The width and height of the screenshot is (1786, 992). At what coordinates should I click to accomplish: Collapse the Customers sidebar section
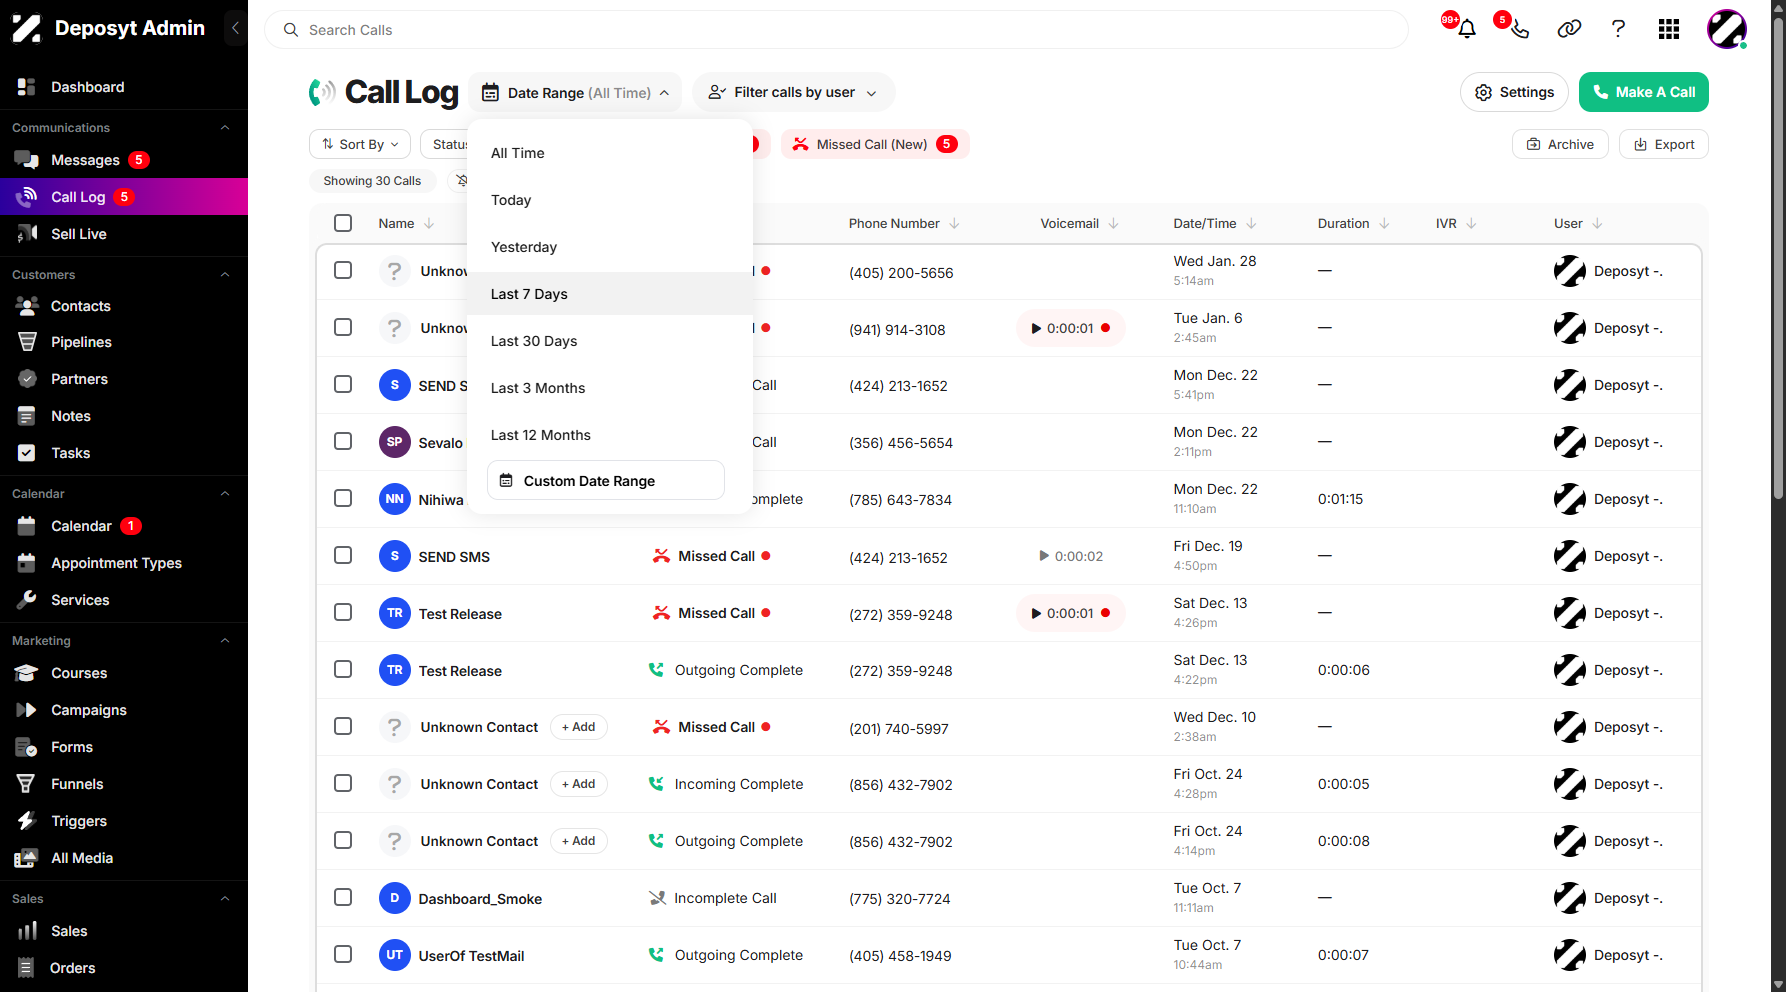[x=225, y=275]
